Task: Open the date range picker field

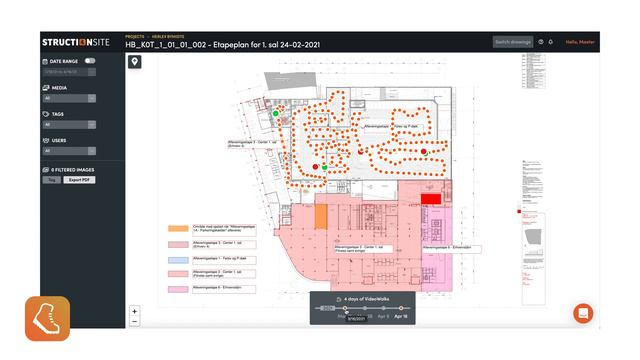Action: tap(69, 72)
